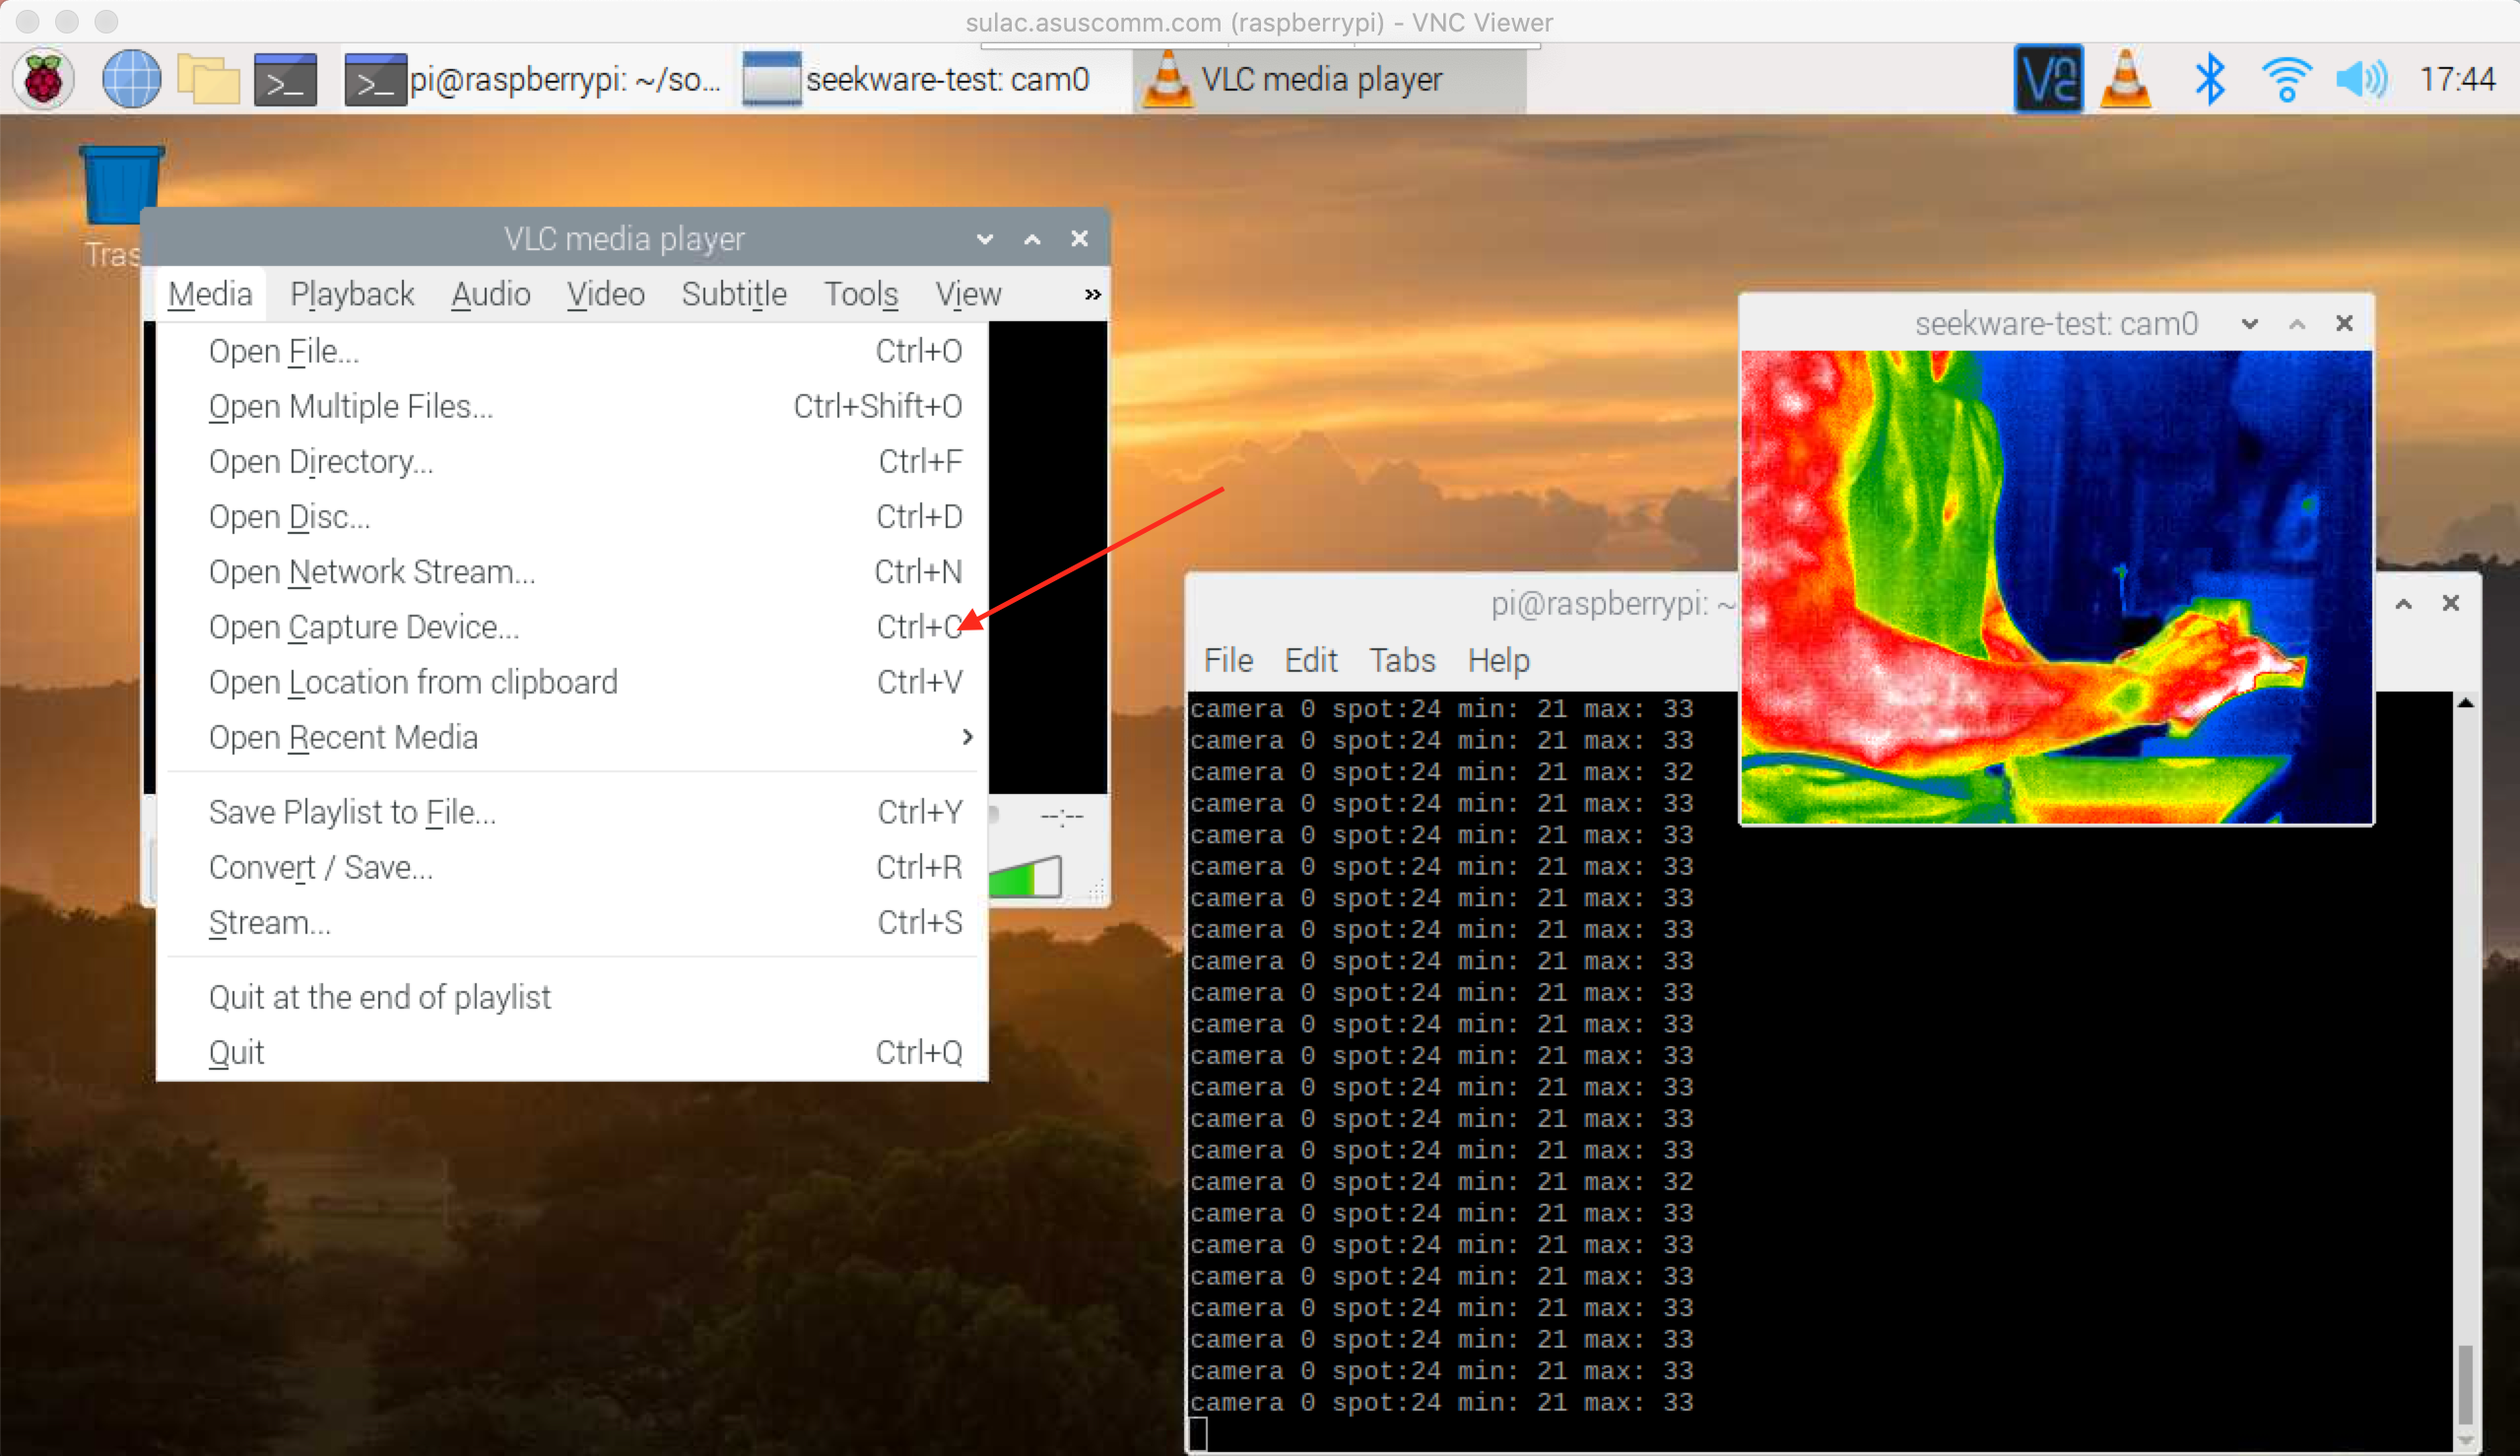Click the terminal scrollbar up arrow

pyautogui.click(x=2466, y=703)
